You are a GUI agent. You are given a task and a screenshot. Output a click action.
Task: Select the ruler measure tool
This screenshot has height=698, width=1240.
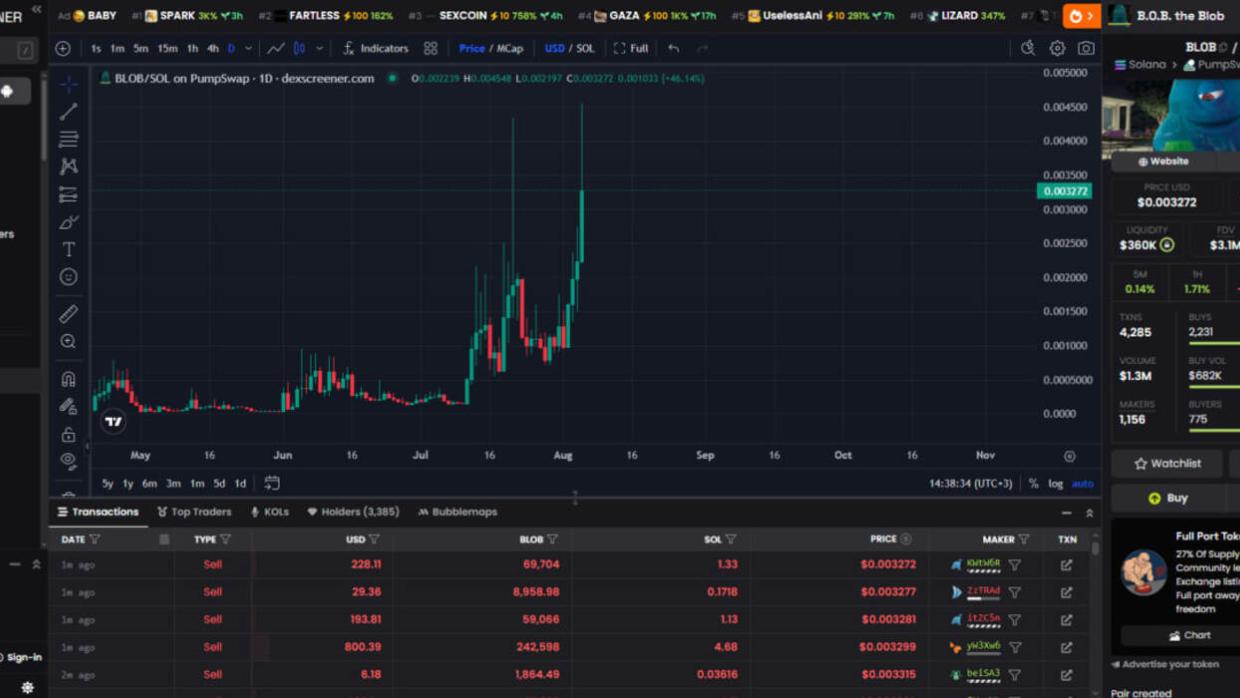tap(68, 314)
